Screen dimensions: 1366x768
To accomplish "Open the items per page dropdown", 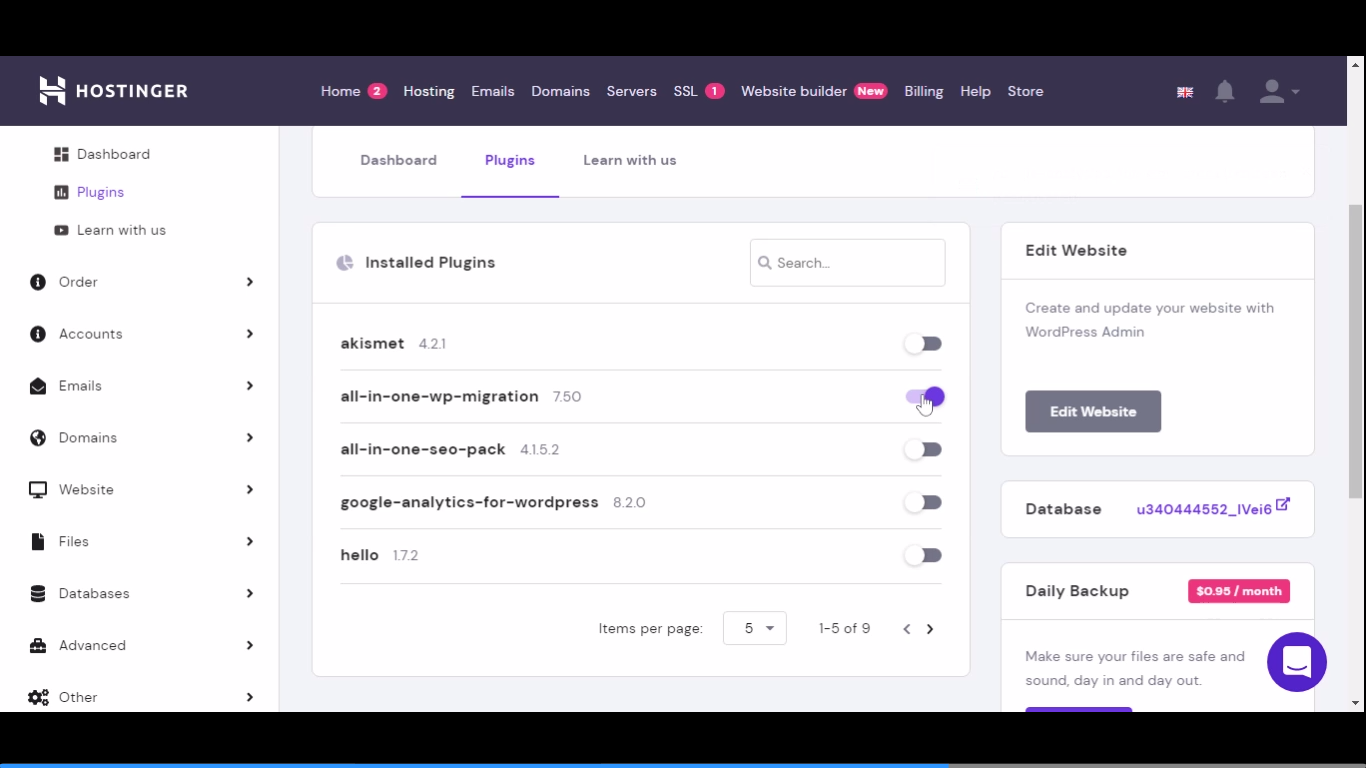I will [x=755, y=628].
